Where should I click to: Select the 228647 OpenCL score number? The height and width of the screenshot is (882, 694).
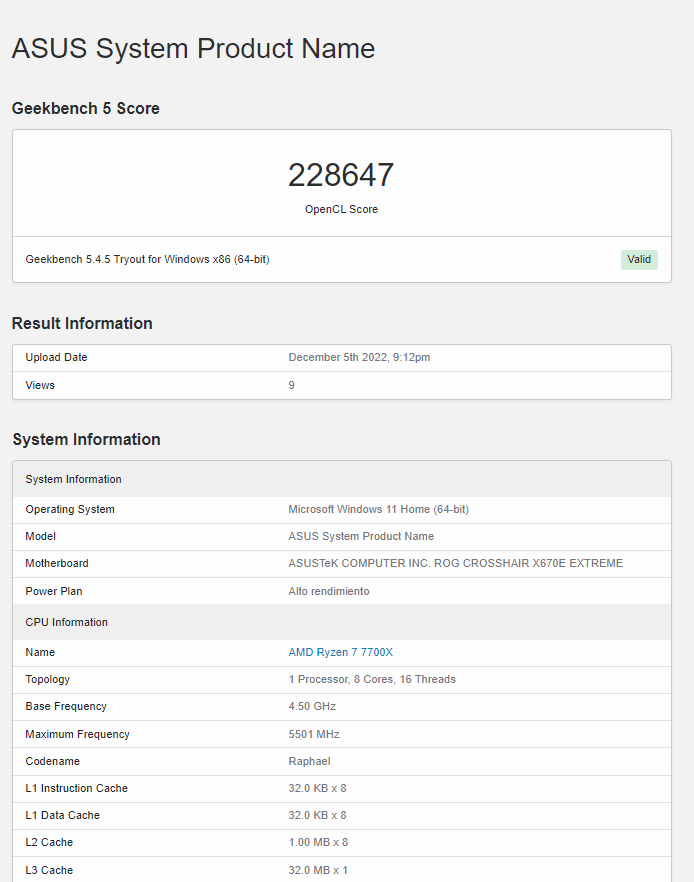click(341, 175)
